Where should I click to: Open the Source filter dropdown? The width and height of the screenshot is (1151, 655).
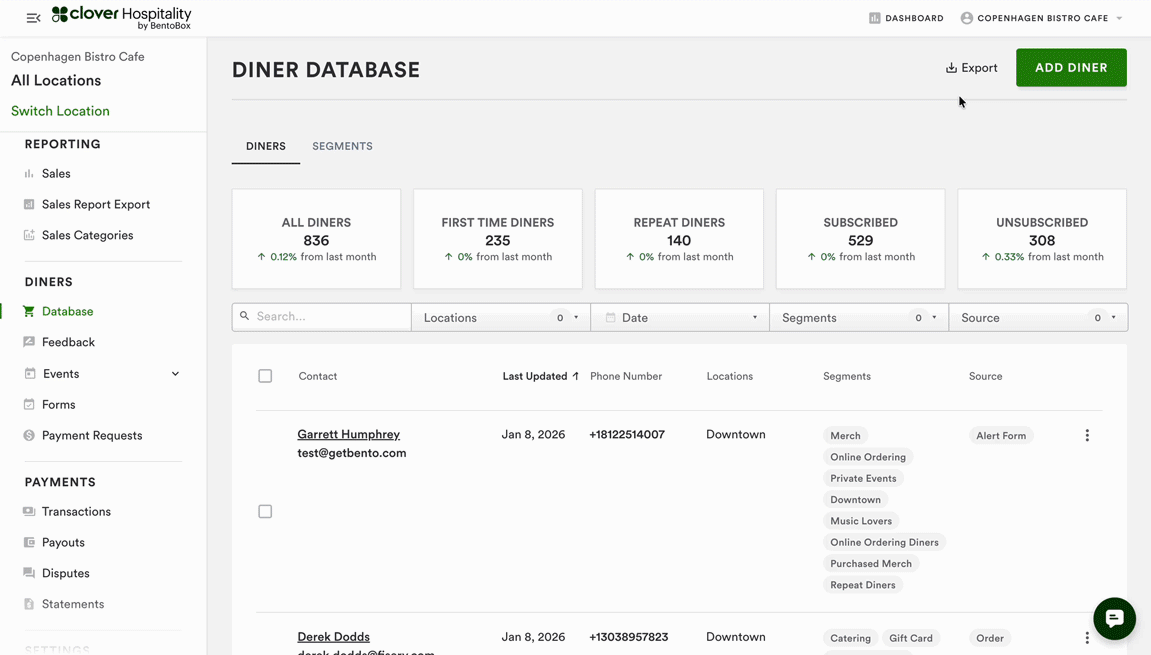coord(1037,318)
